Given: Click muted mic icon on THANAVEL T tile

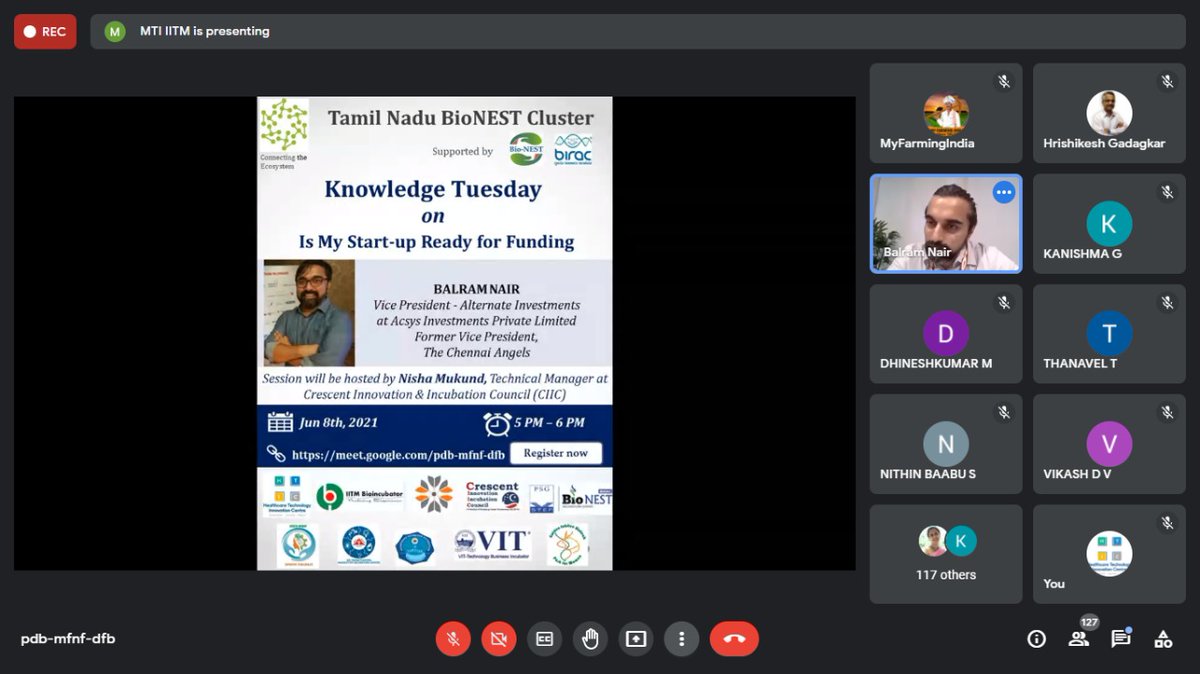Looking at the screenshot, I should point(1167,302).
